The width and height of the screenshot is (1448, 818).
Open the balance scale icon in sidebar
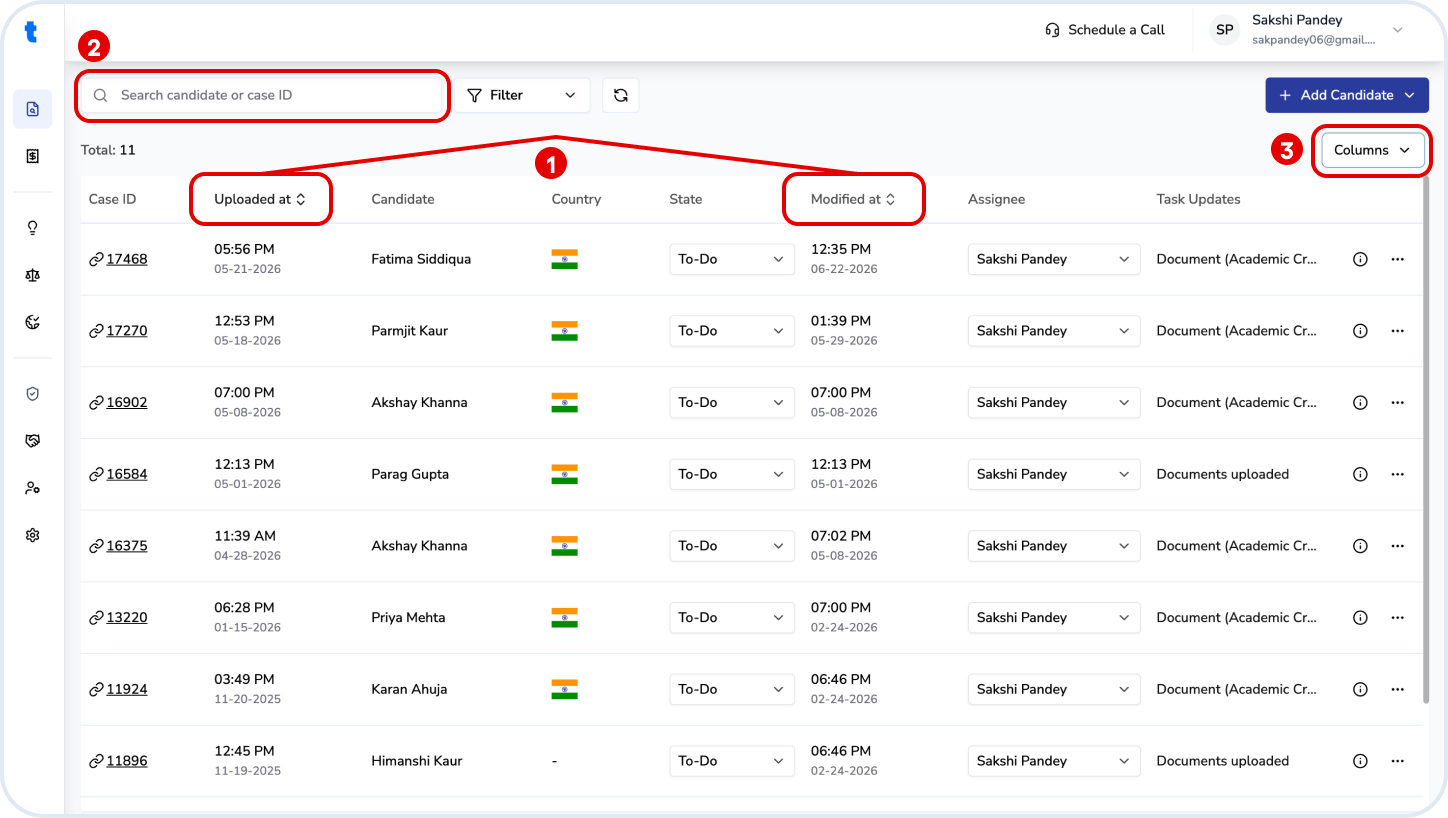(32, 275)
